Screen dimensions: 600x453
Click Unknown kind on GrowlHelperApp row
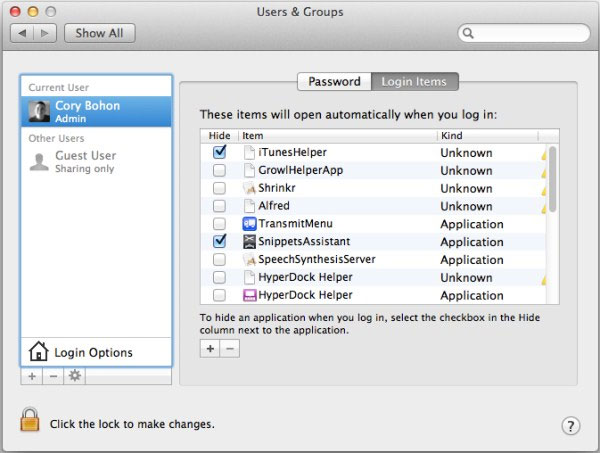pos(466,171)
